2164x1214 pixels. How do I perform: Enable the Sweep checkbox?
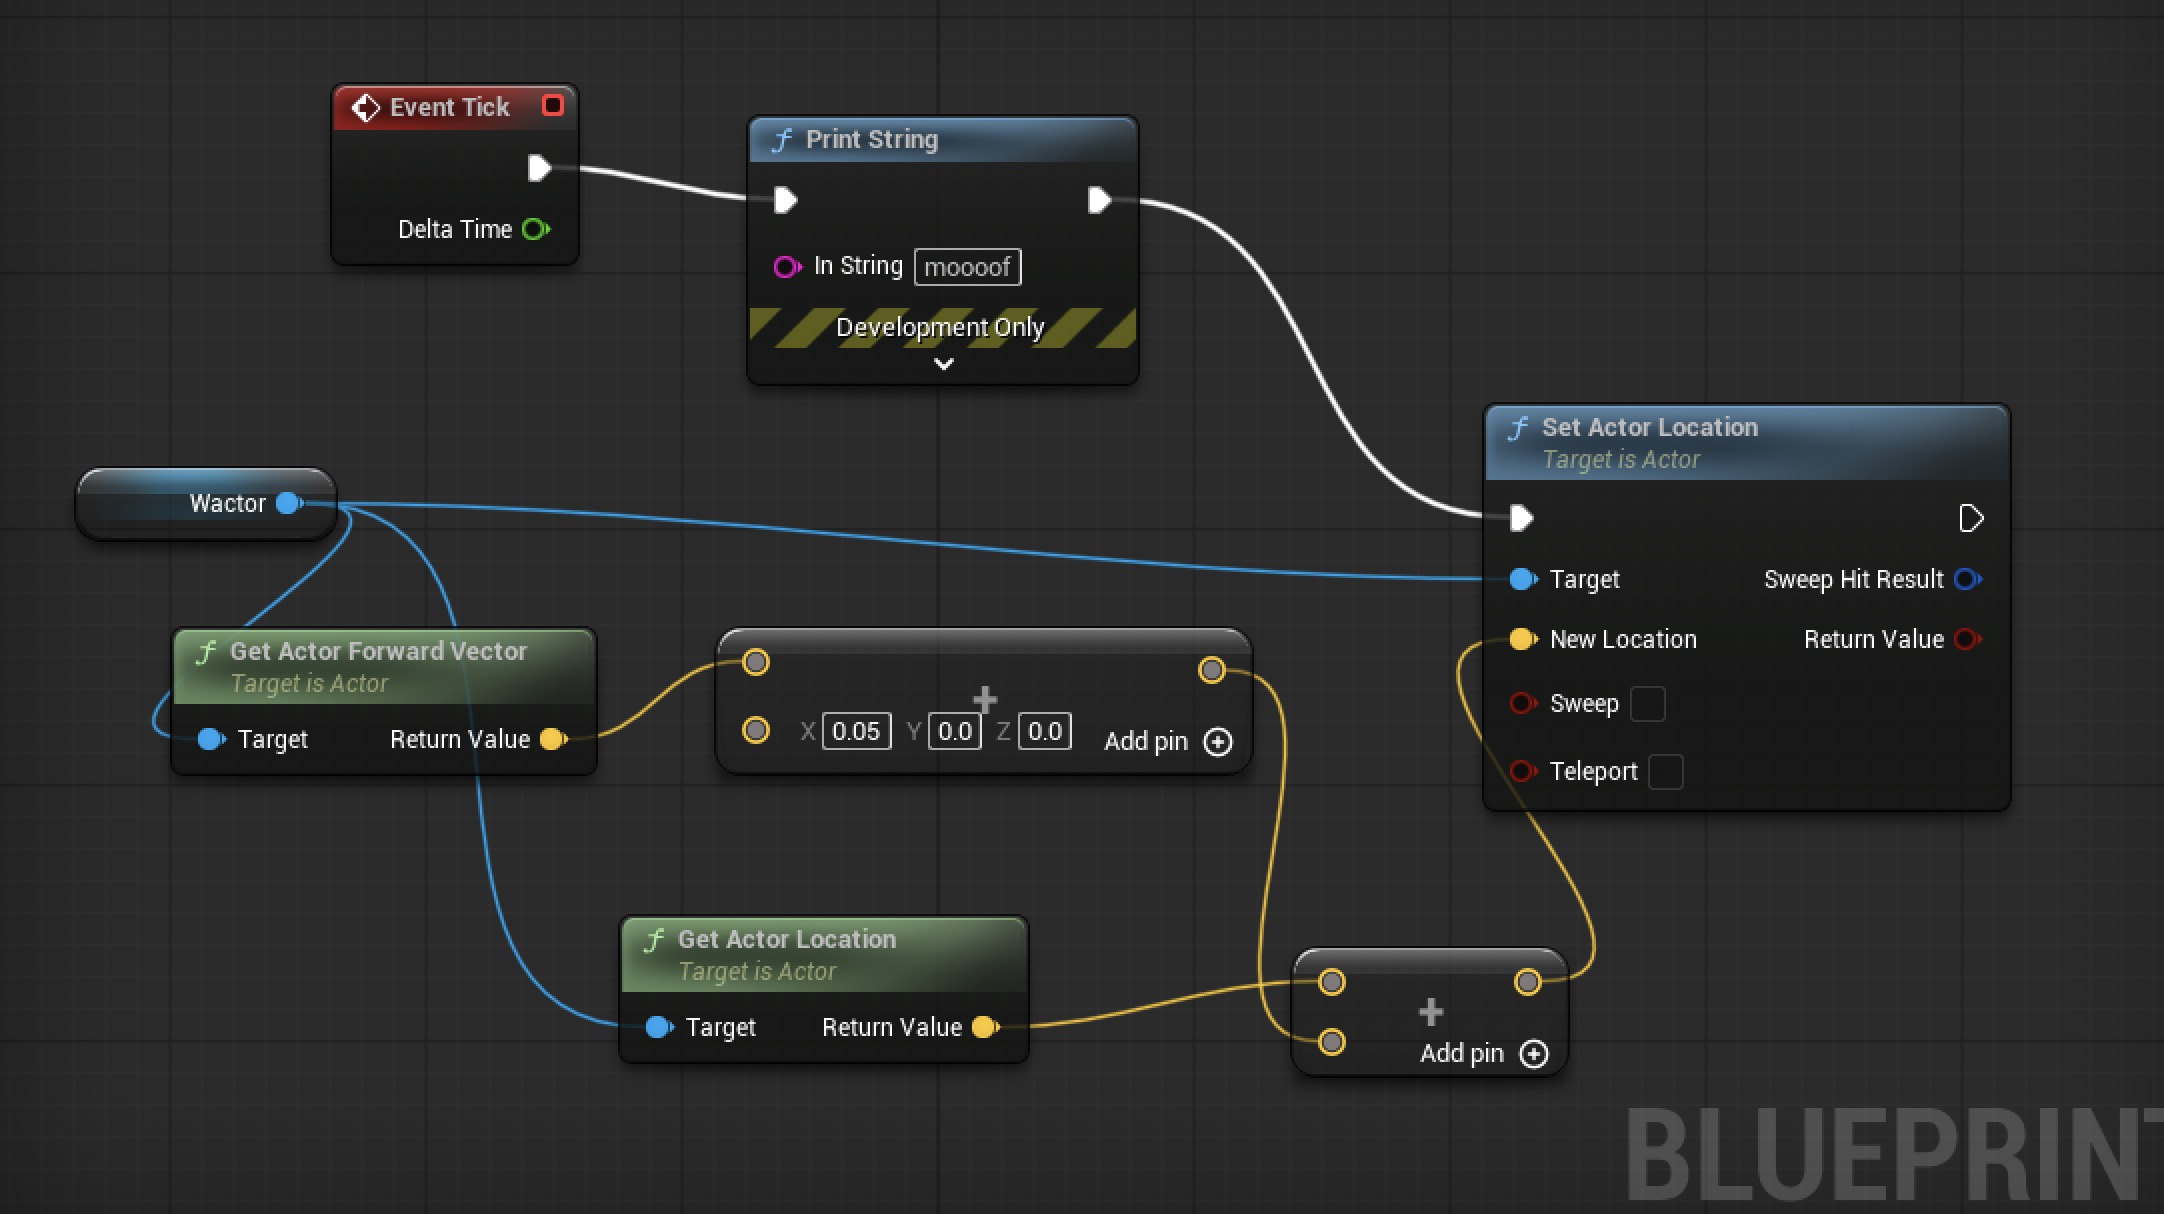[x=1647, y=704]
